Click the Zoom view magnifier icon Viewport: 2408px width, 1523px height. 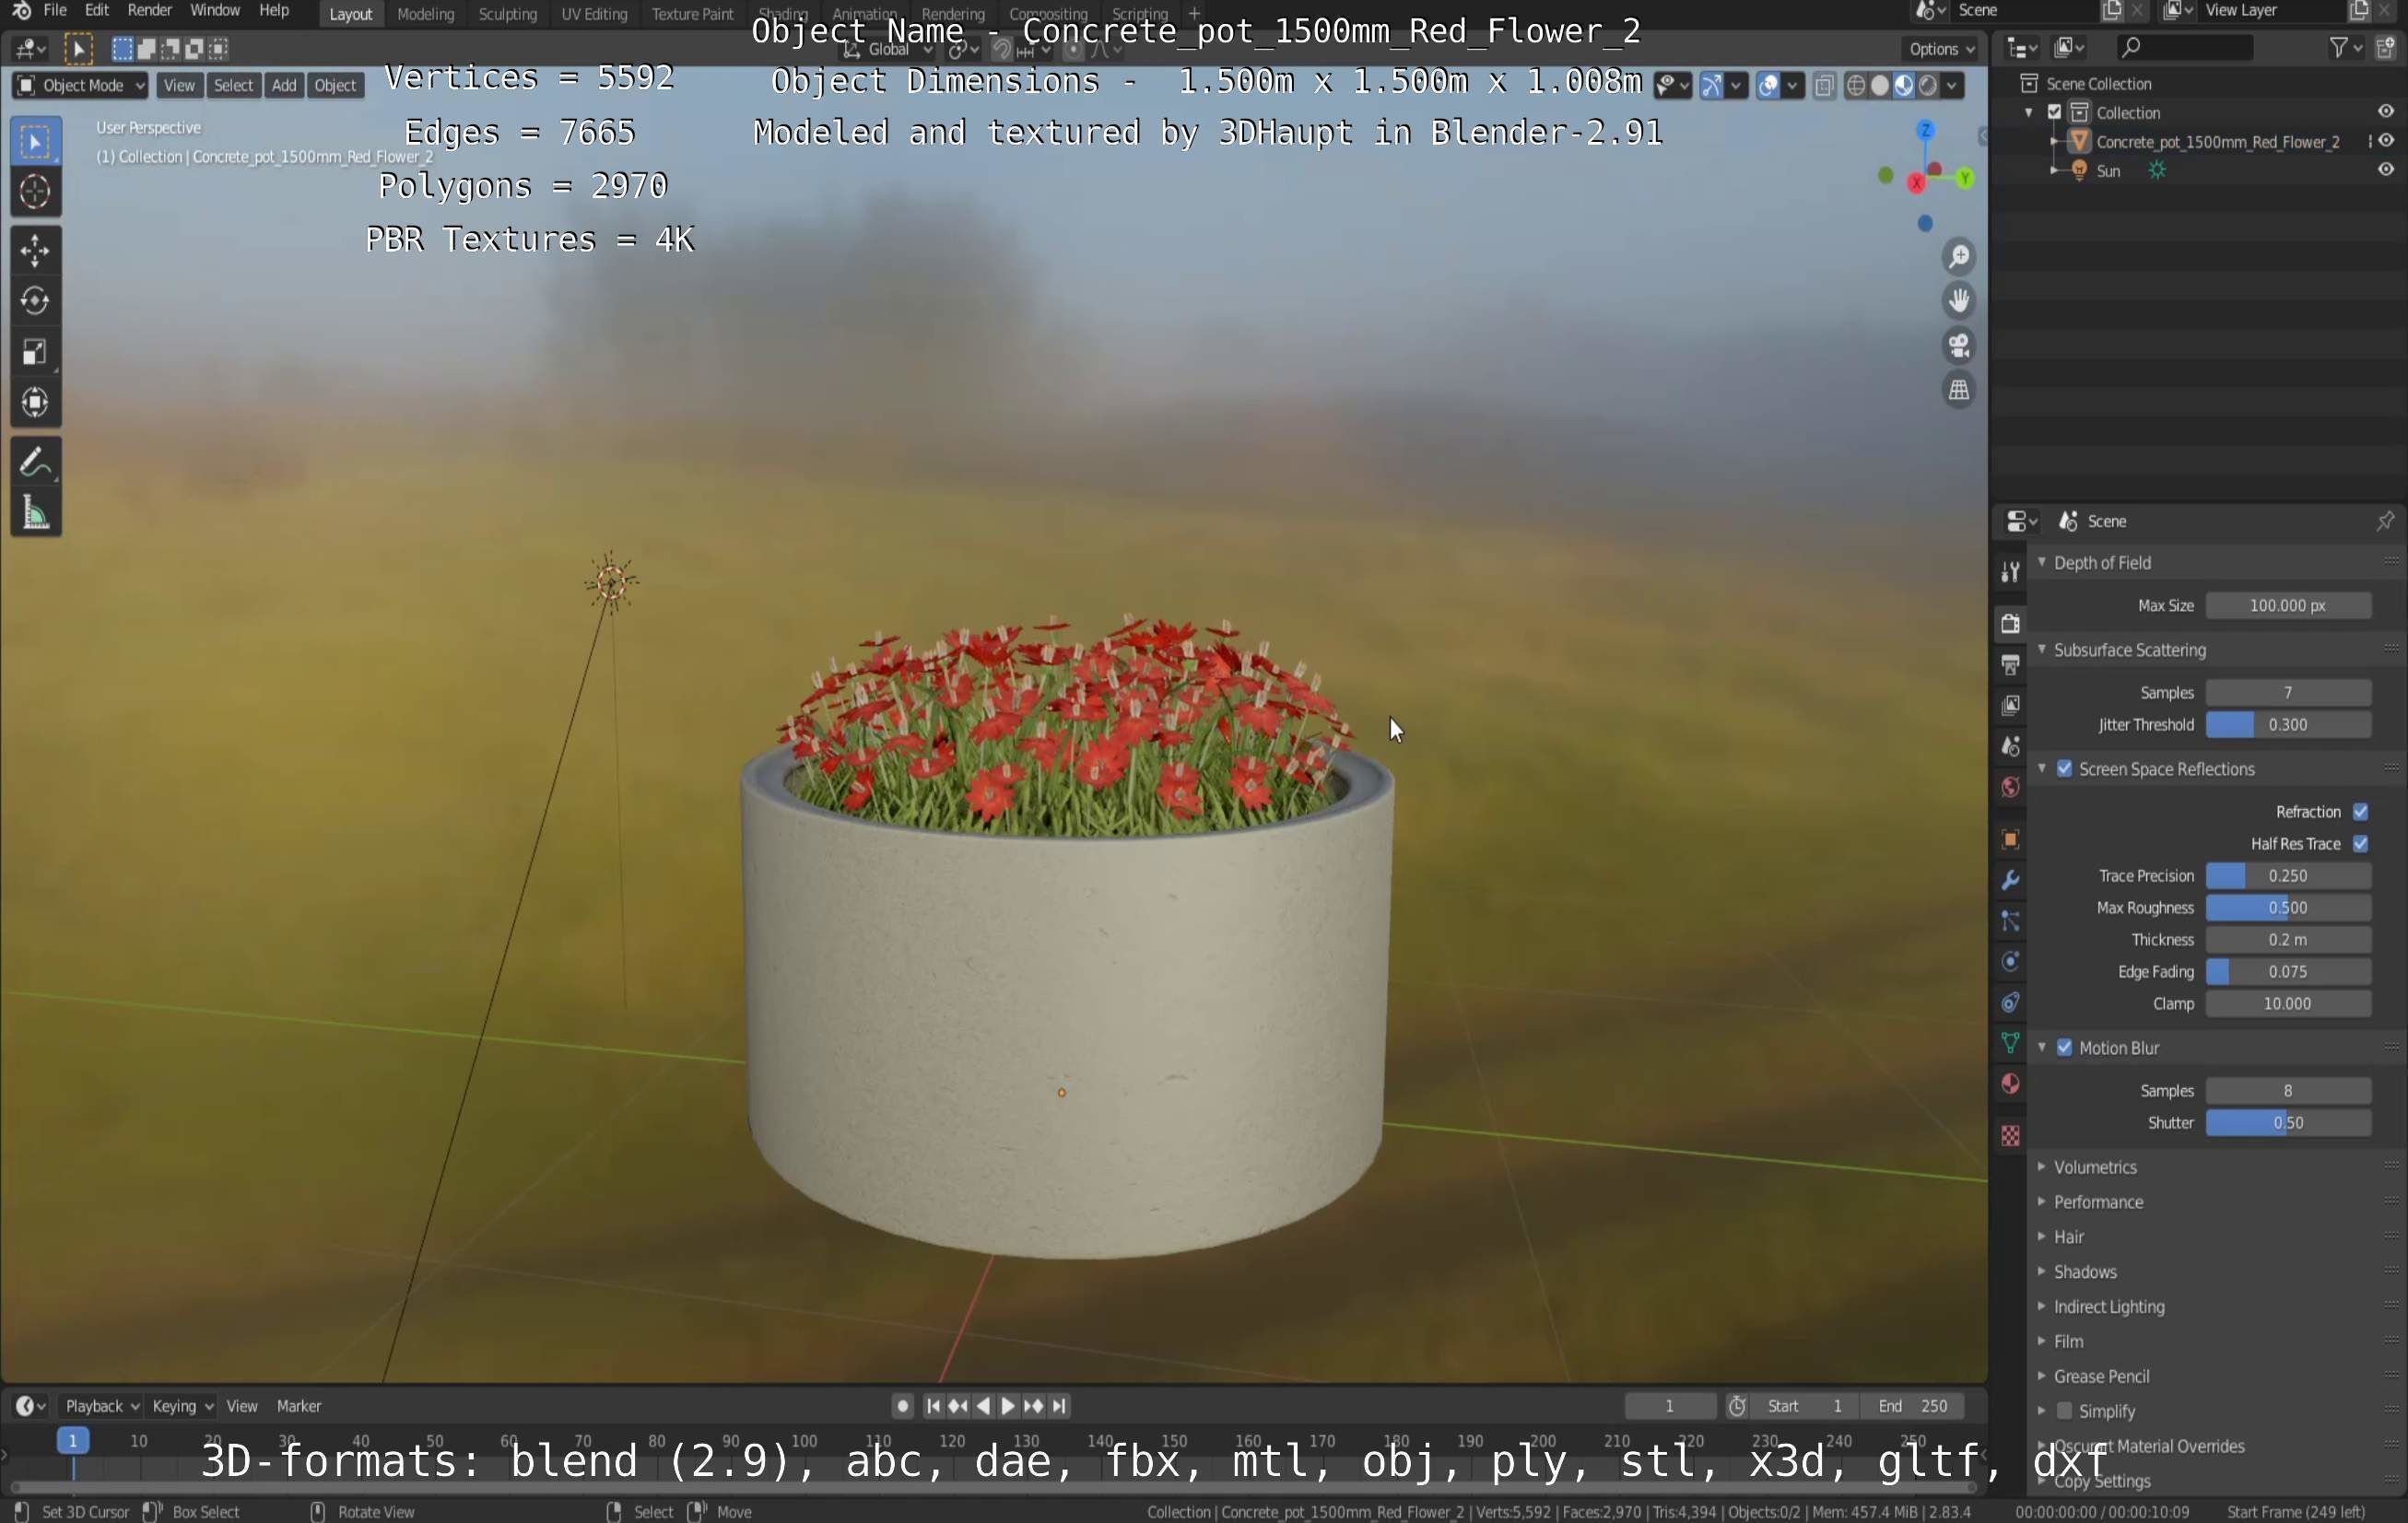pos(1959,257)
